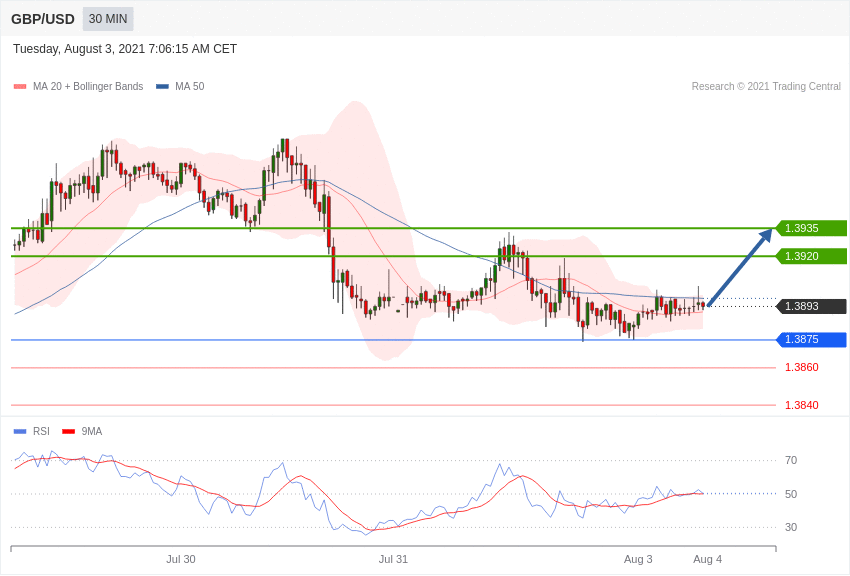Select the 1.3893 current price tag
The height and width of the screenshot is (576, 850).
[811, 306]
